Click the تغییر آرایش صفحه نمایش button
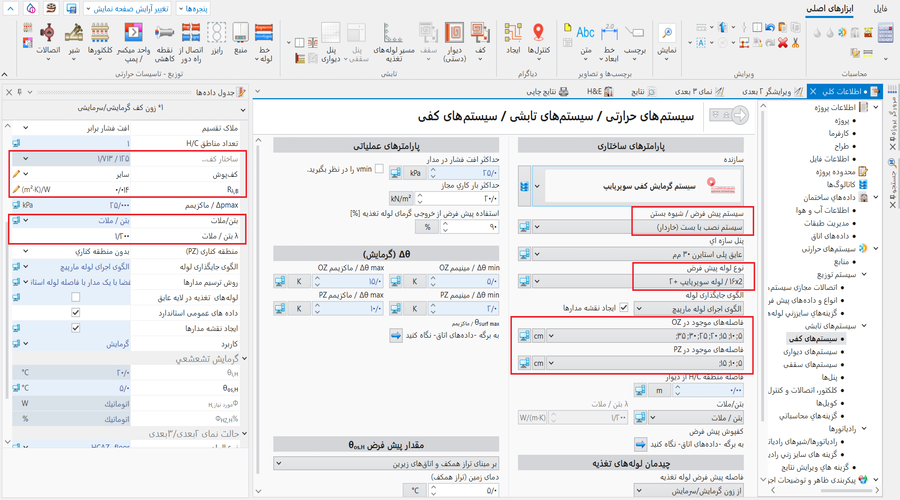Screen dimensions: 900x500 (131, 8)
